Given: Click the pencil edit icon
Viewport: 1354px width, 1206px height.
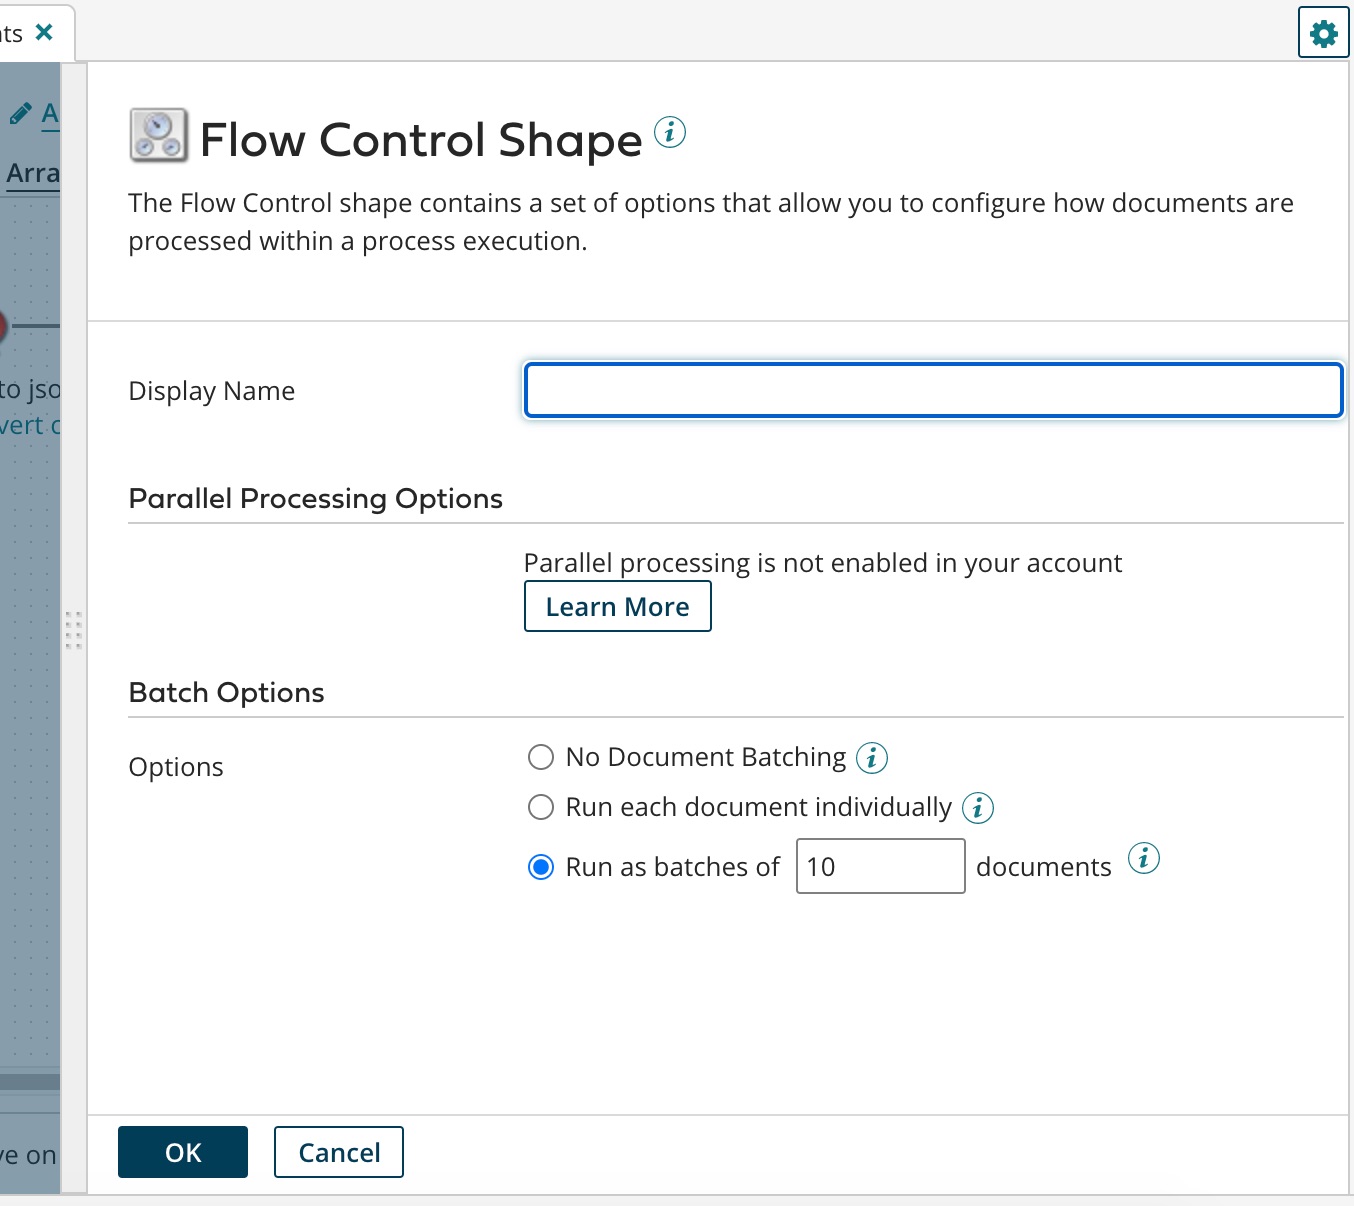Looking at the screenshot, I should [x=20, y=114].
